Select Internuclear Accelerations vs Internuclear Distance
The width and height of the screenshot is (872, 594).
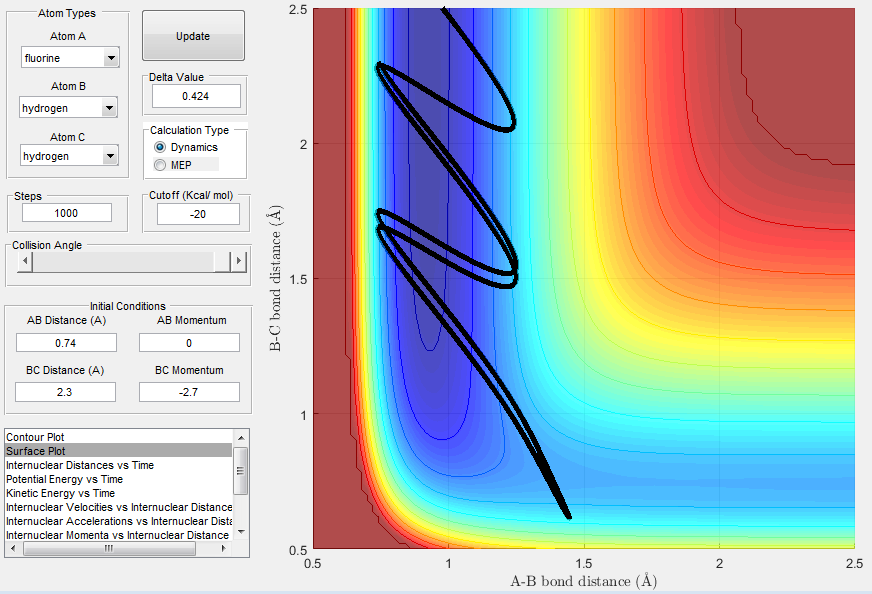[x=118, y=521]
